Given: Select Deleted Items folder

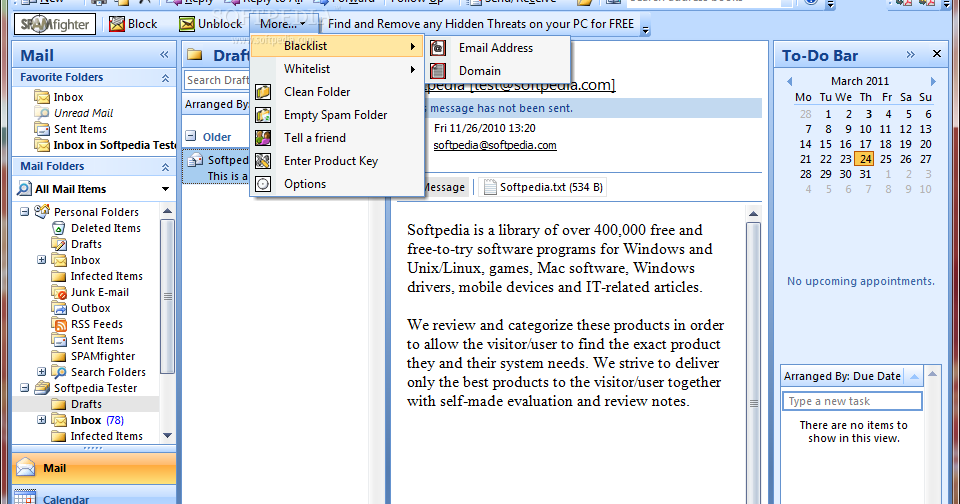Looking at the screenshot, I should 105,228.
